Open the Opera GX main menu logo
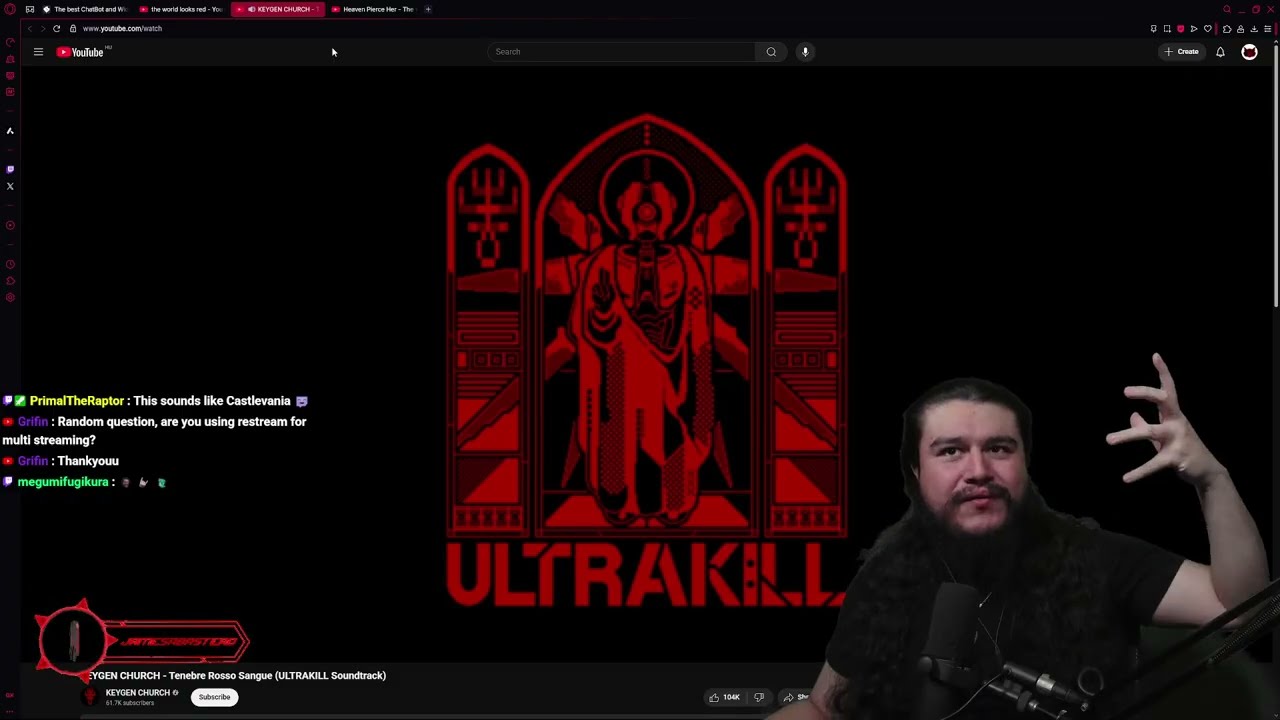 [10, 9]
